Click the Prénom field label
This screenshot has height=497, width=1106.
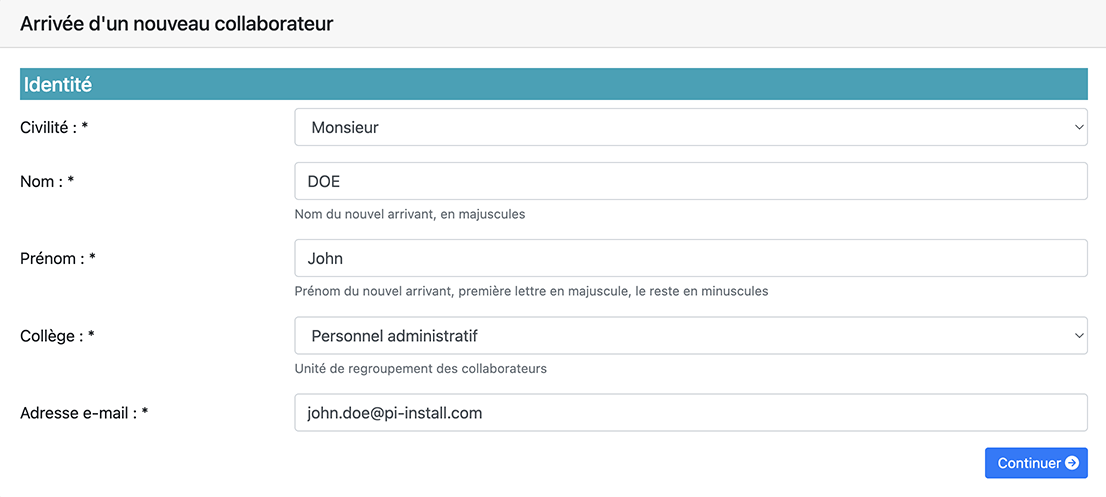point(51,258)
